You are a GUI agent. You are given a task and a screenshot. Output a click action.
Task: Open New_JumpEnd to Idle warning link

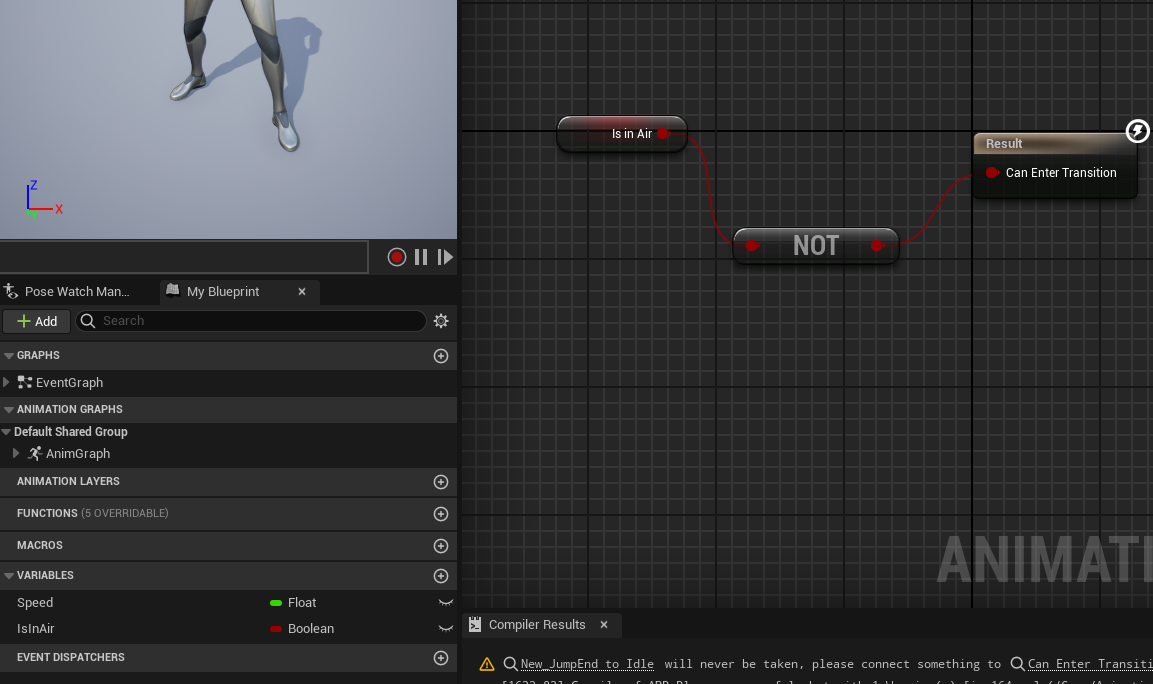587,664
